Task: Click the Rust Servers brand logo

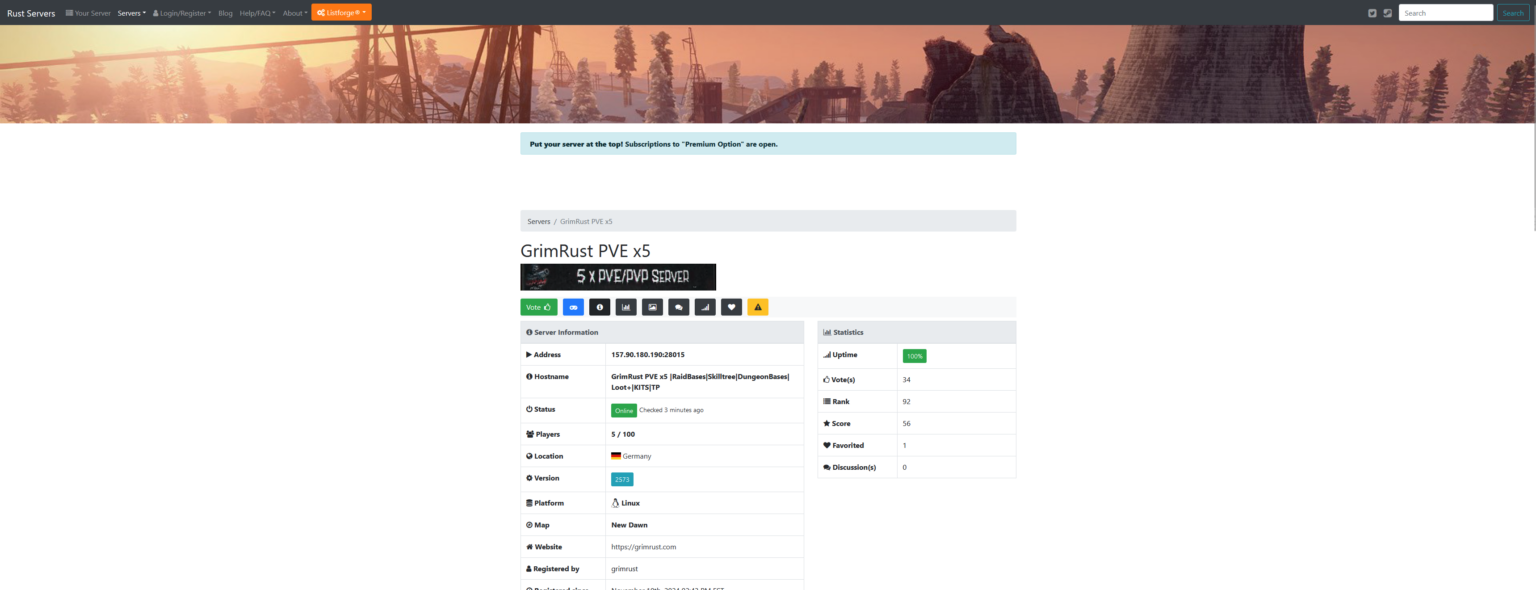Action: point(31,13)
